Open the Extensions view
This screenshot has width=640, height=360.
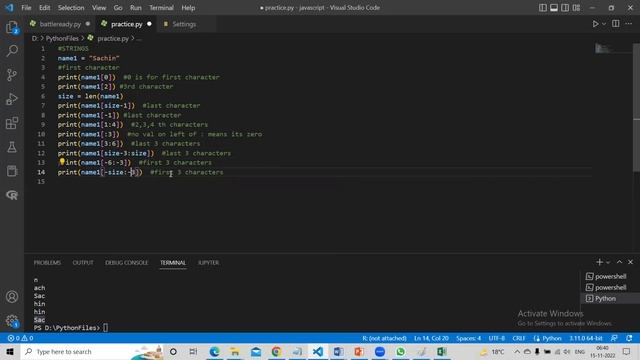tap(12, 123)
